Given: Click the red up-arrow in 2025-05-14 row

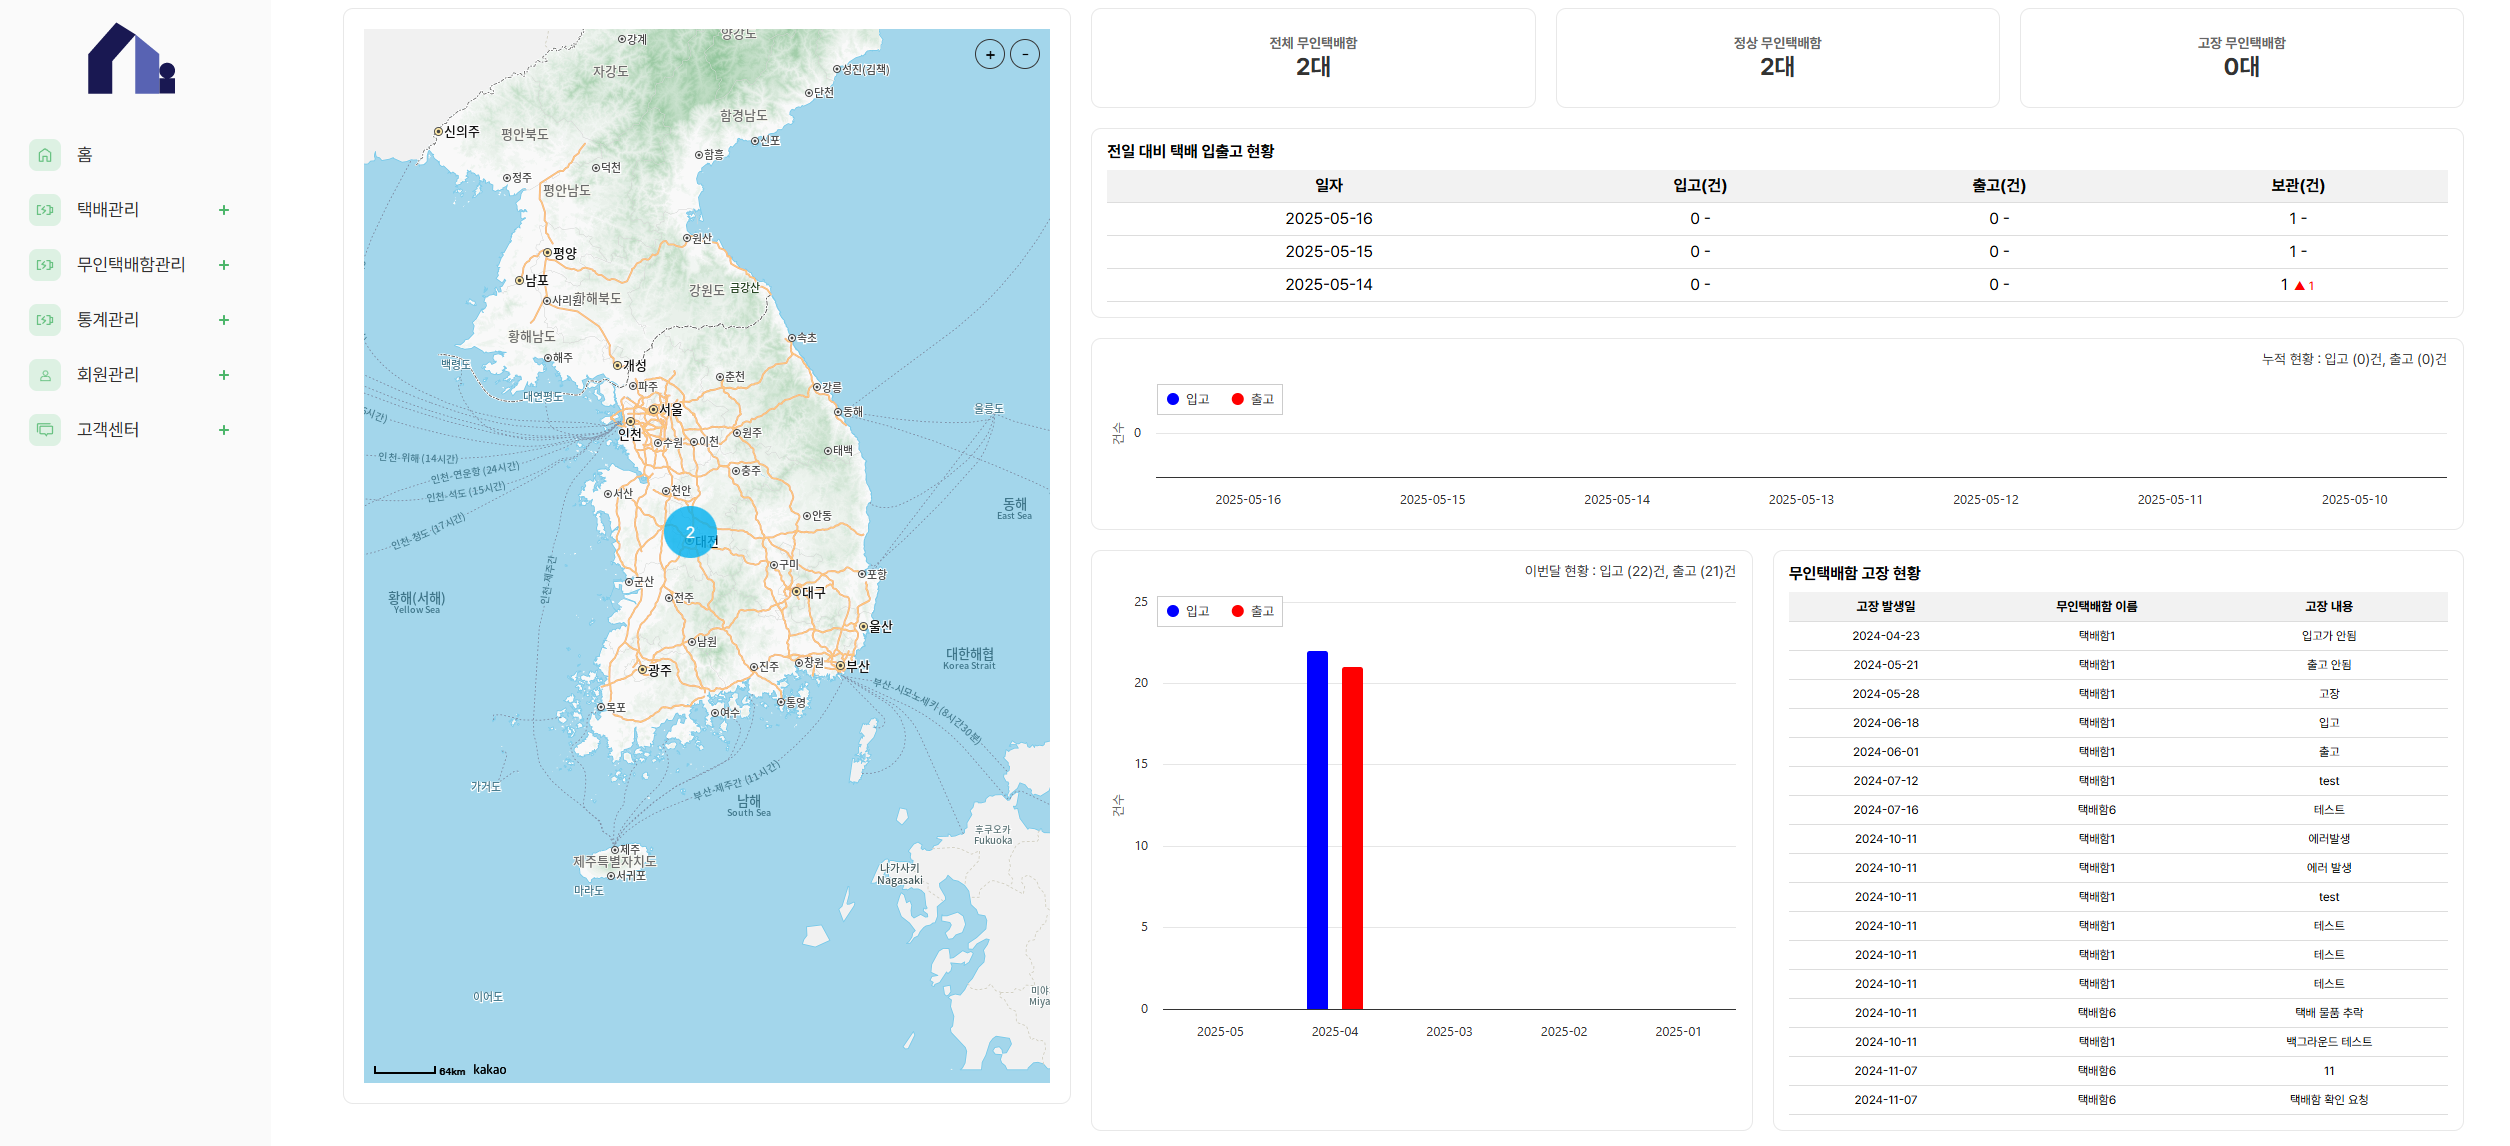Looking at the screenshot, I should [x=2300, y=286].
